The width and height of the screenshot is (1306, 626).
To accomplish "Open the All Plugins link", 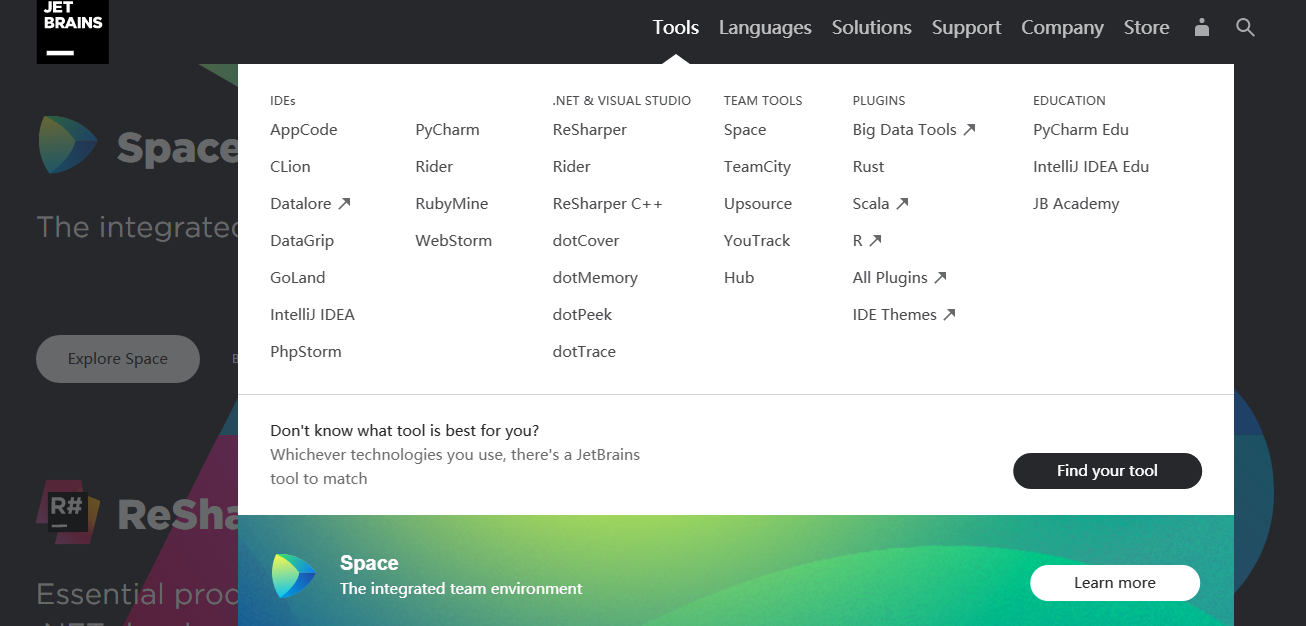I will click(899, 277).
